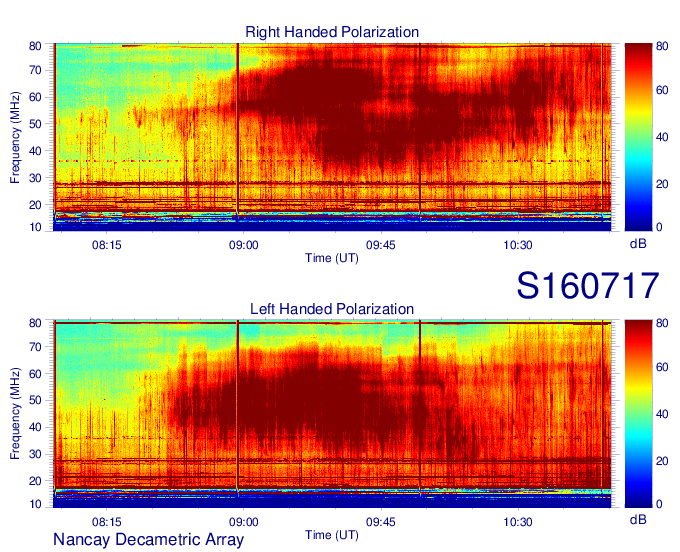Click Time (UT) label under Left Handed plot
This screenshot has height=552, width=680.
(x=332, y=535)
